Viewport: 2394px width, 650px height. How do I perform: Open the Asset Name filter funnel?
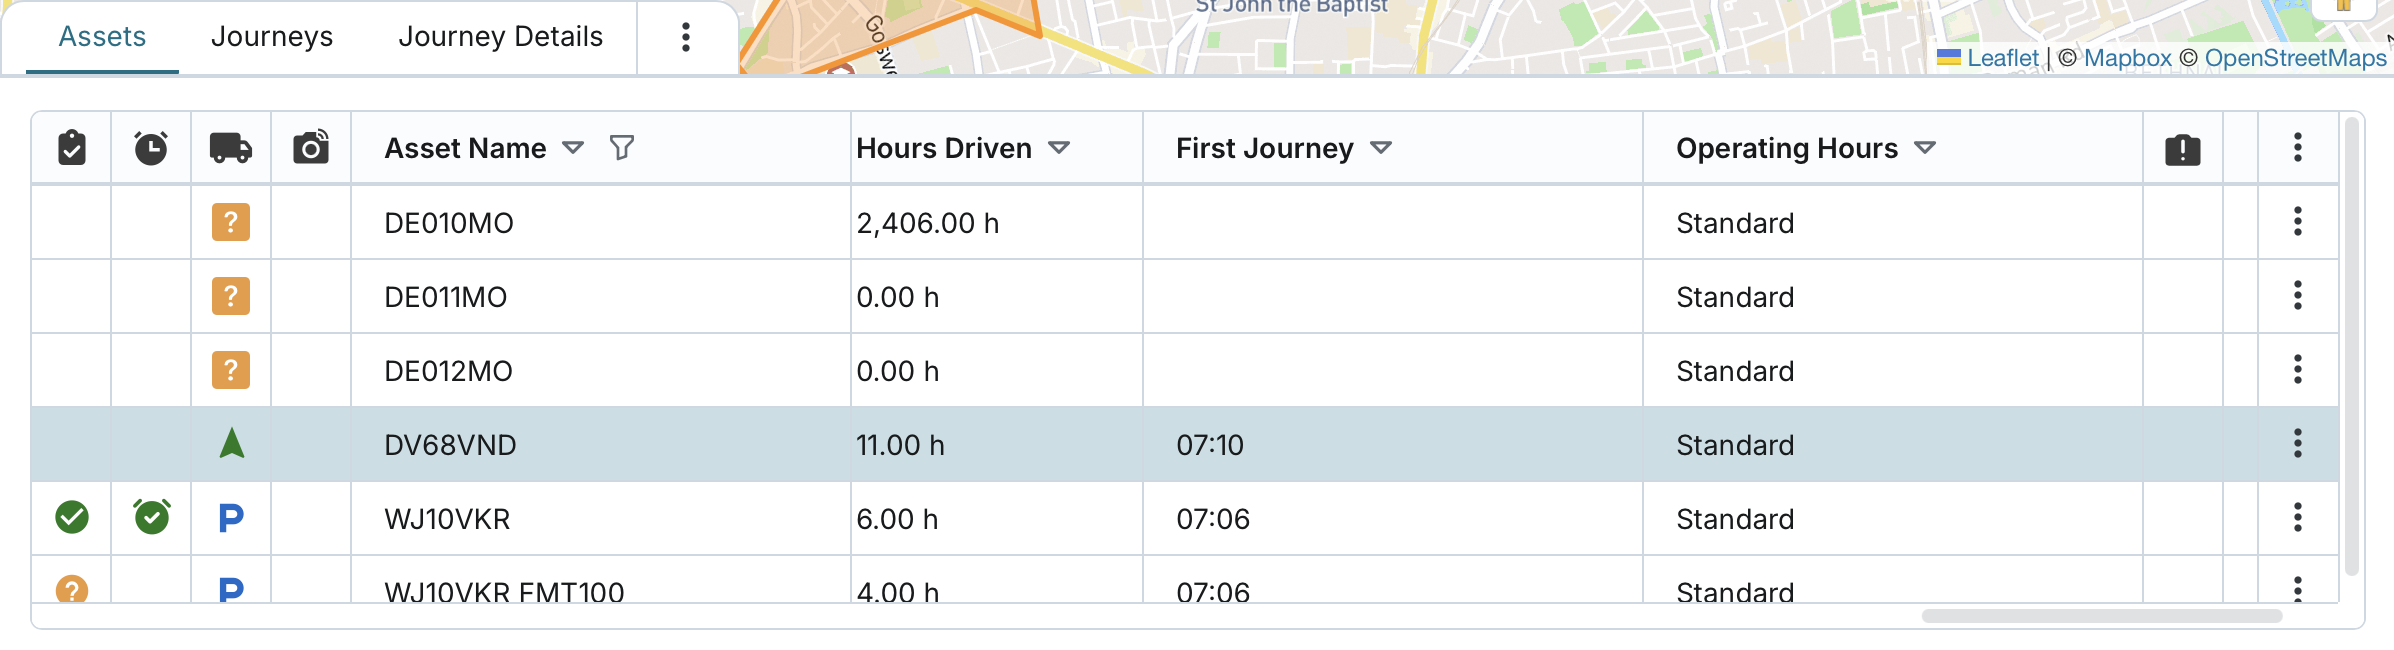coord(622,148)
